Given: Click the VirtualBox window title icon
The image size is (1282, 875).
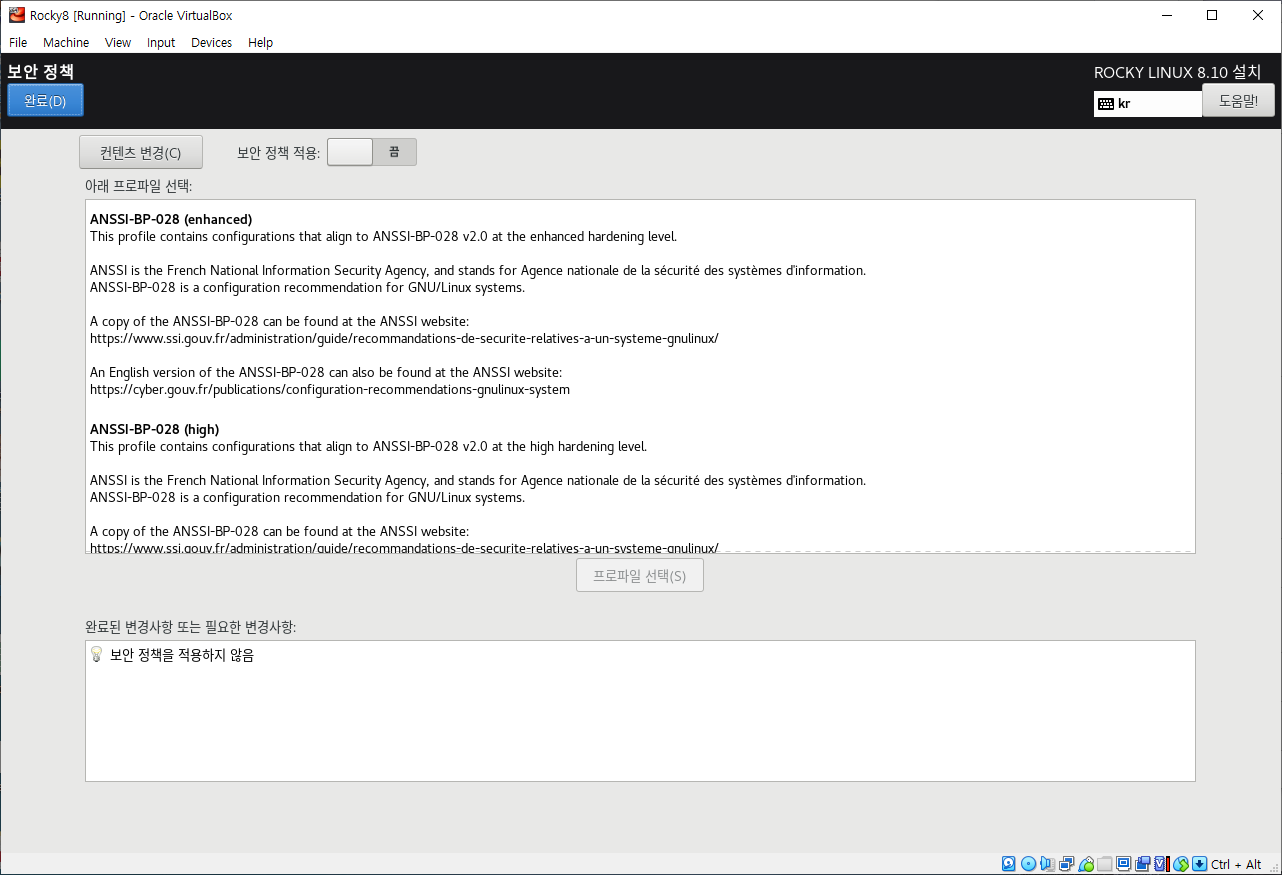Looking at the screenshot, I should click(x=17, y=15).
